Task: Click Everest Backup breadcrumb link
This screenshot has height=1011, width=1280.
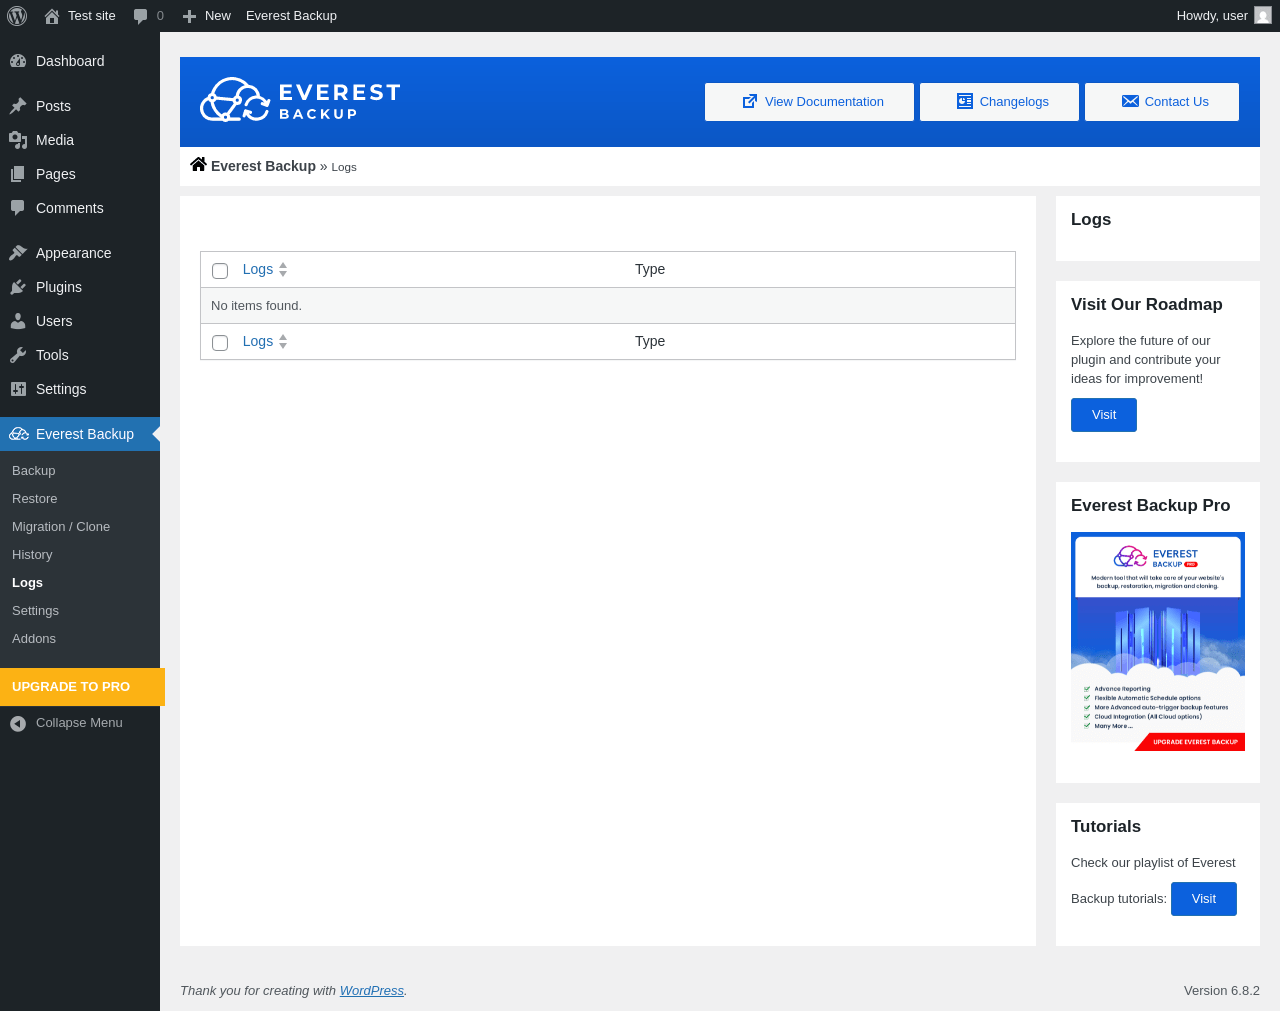Action: click(x=263, y=166)
